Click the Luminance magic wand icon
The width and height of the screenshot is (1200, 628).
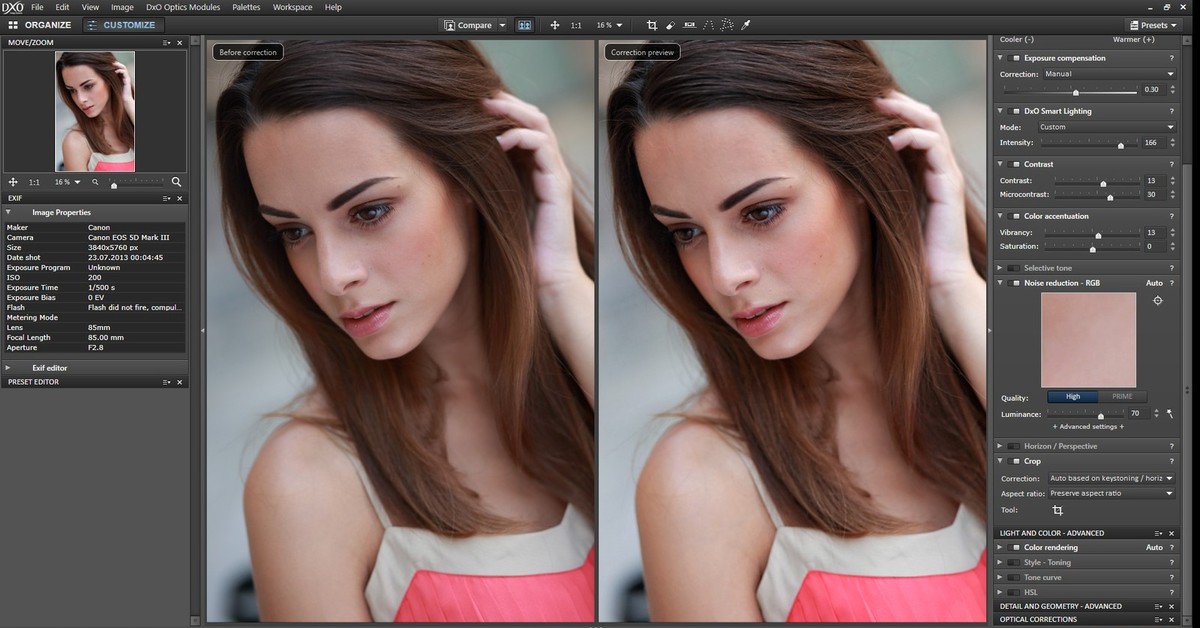pyautogui.click(x=1169, y=413)
